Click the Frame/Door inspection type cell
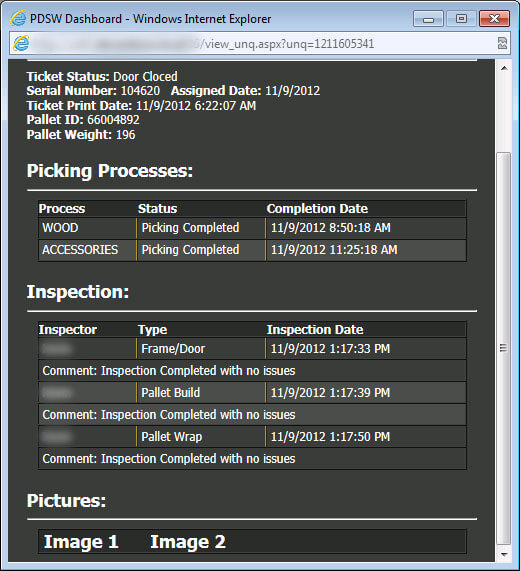 pyautogui.click(x=201, y=349)
